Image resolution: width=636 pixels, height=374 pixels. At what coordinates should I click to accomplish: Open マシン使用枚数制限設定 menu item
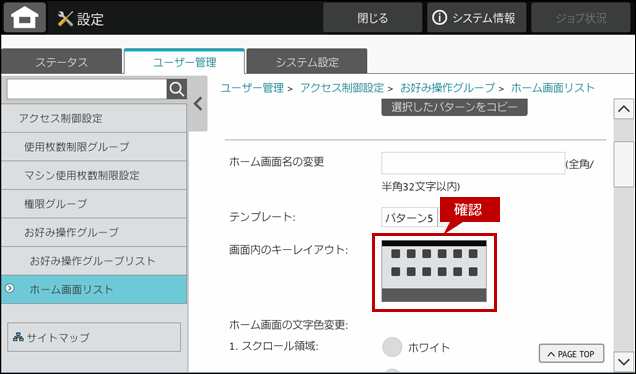(x=94, y=175)
